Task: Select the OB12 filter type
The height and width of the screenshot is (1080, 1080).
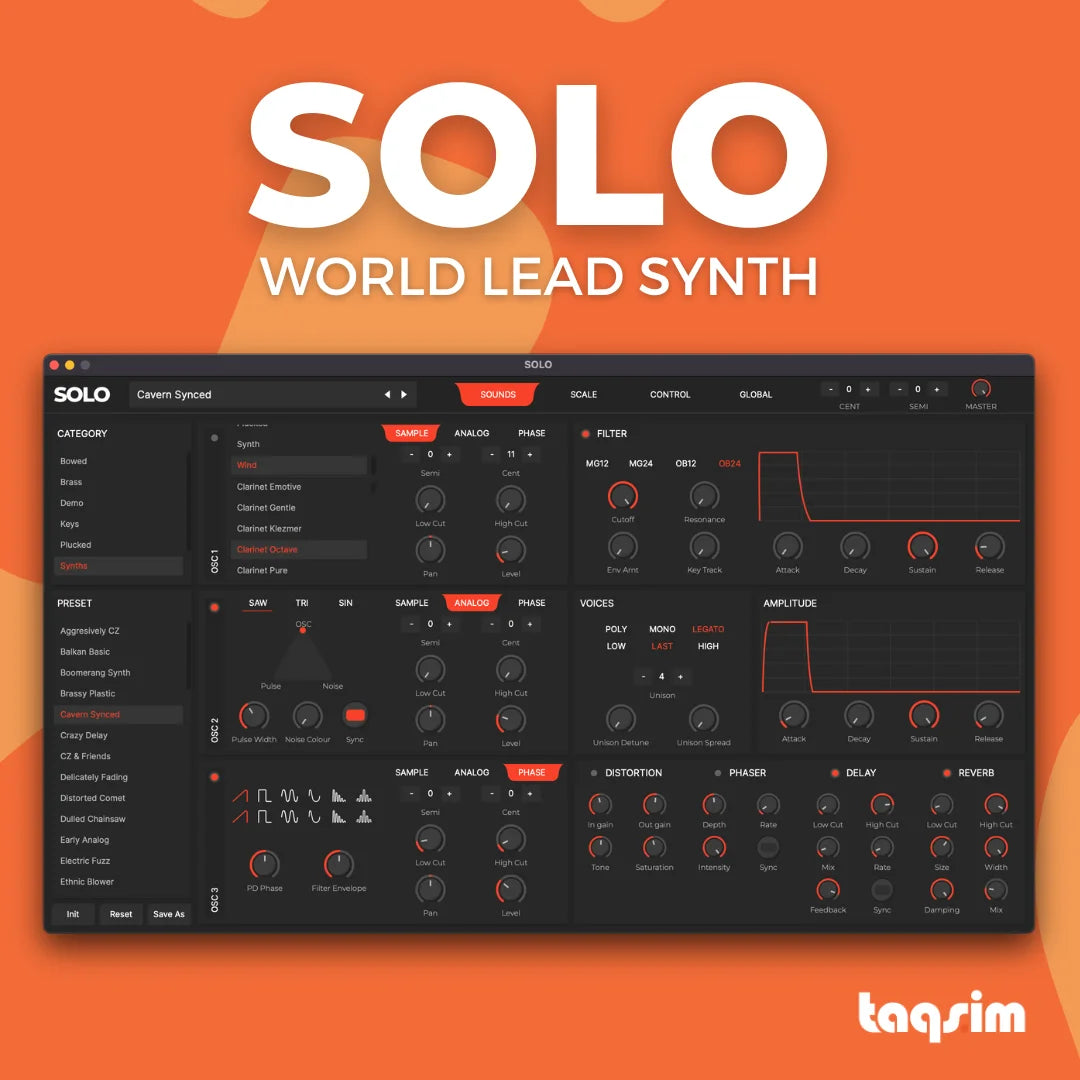Action: pos(686,463)
